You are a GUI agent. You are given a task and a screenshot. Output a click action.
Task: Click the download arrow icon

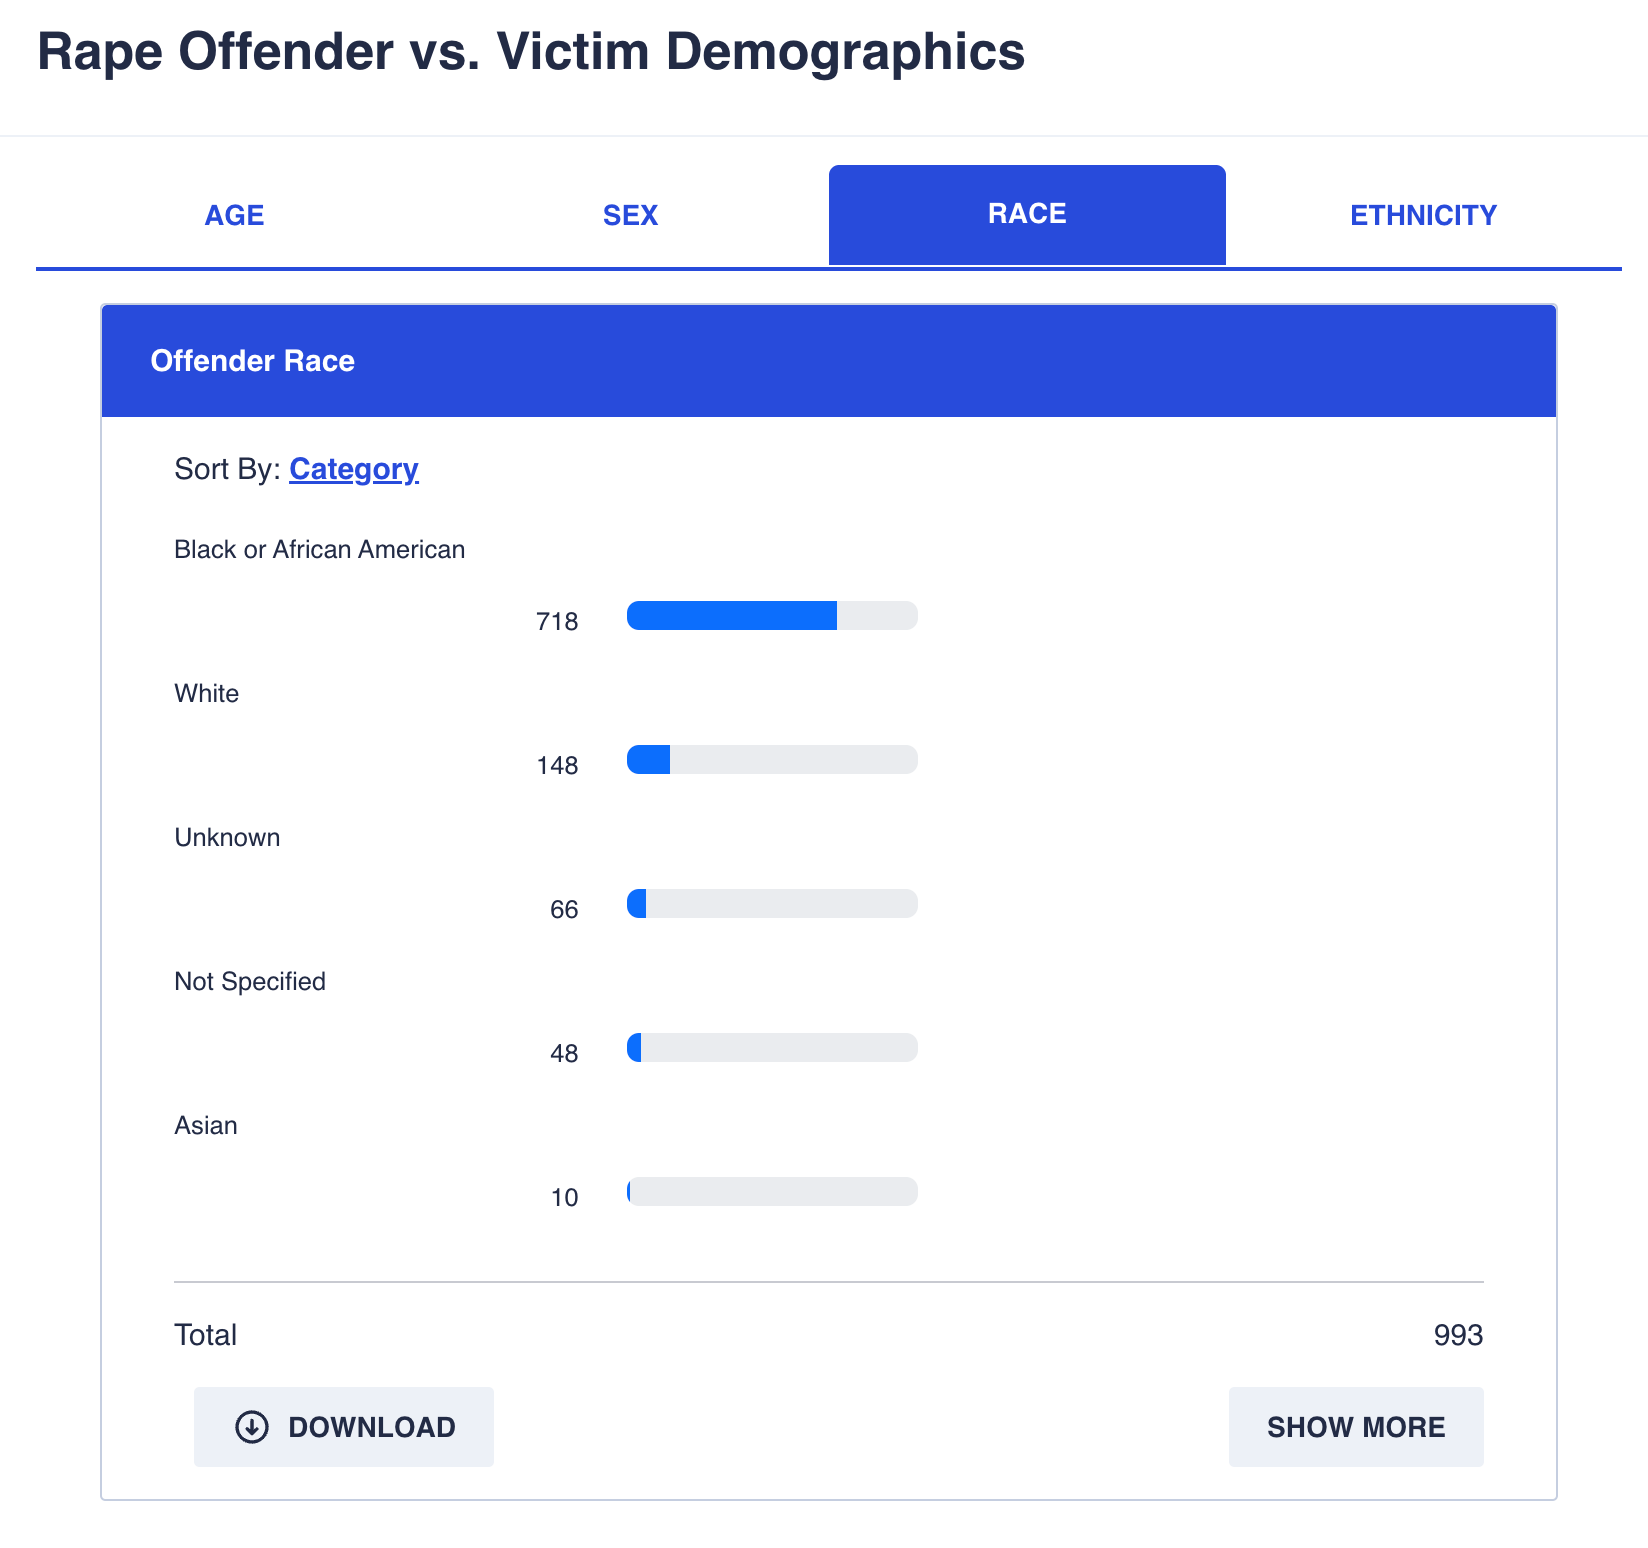(252, 1427)
